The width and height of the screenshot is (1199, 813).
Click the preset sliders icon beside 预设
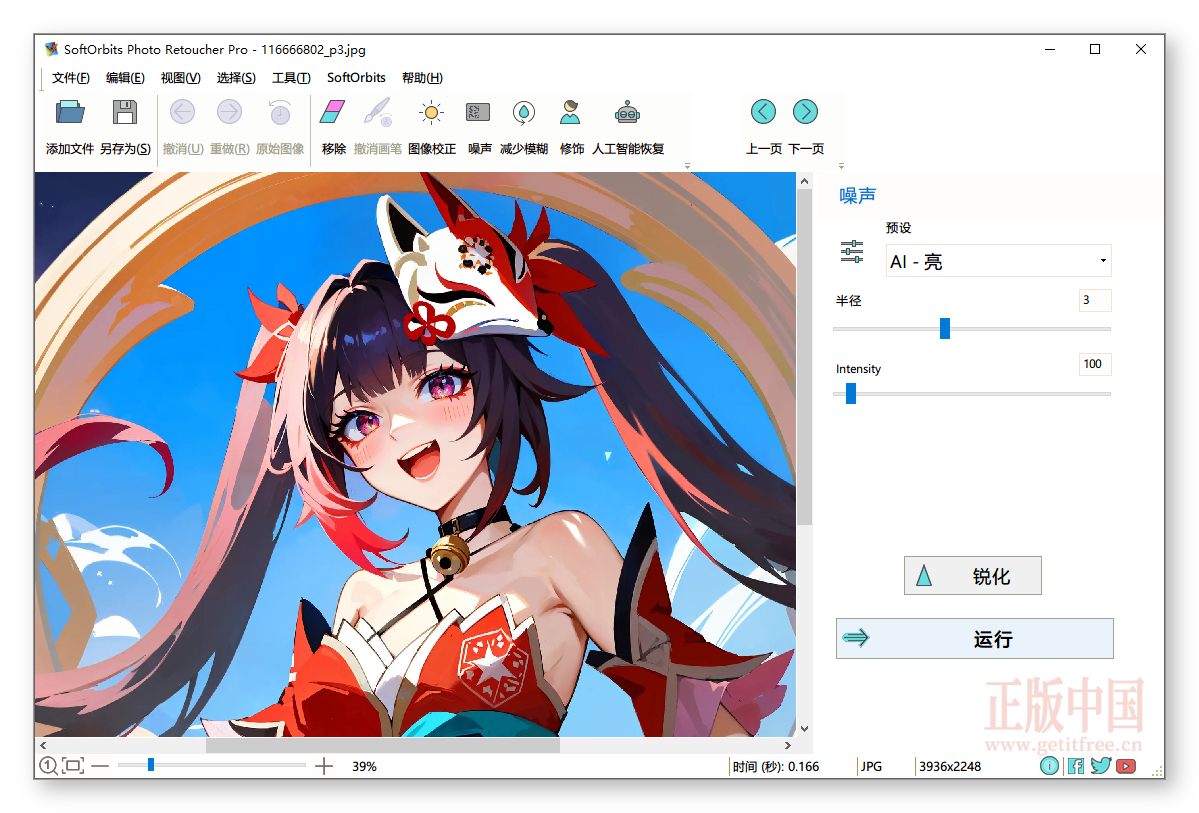pyautogui.click(x=852, y=251)
